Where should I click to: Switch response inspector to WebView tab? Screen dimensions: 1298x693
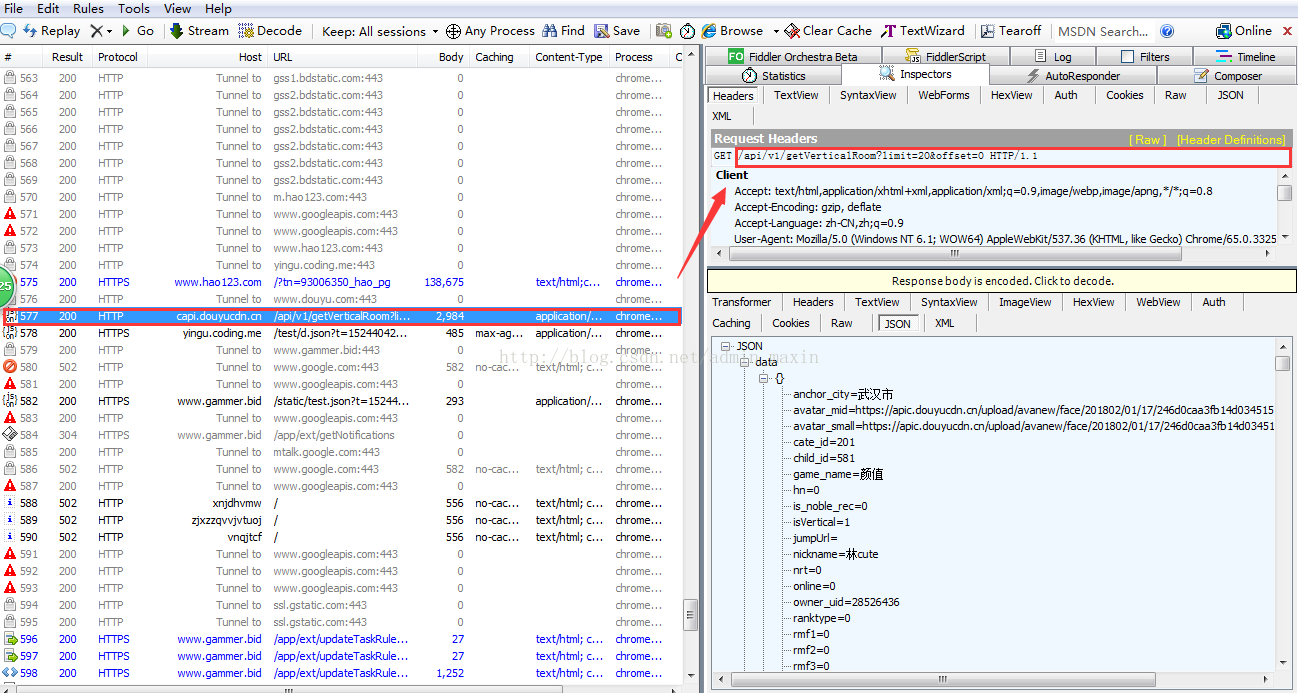pyautogui.click(x=1158, y=302)
